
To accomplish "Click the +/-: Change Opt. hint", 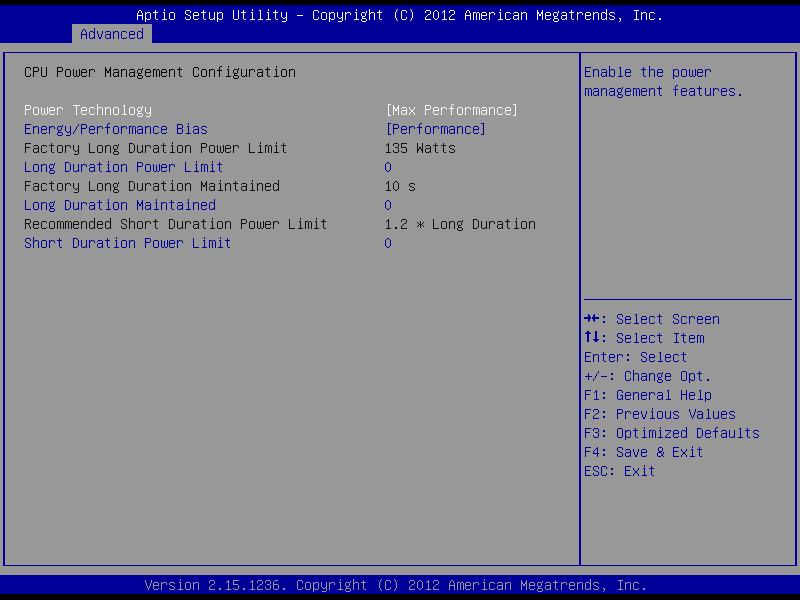I will (647, 377).
